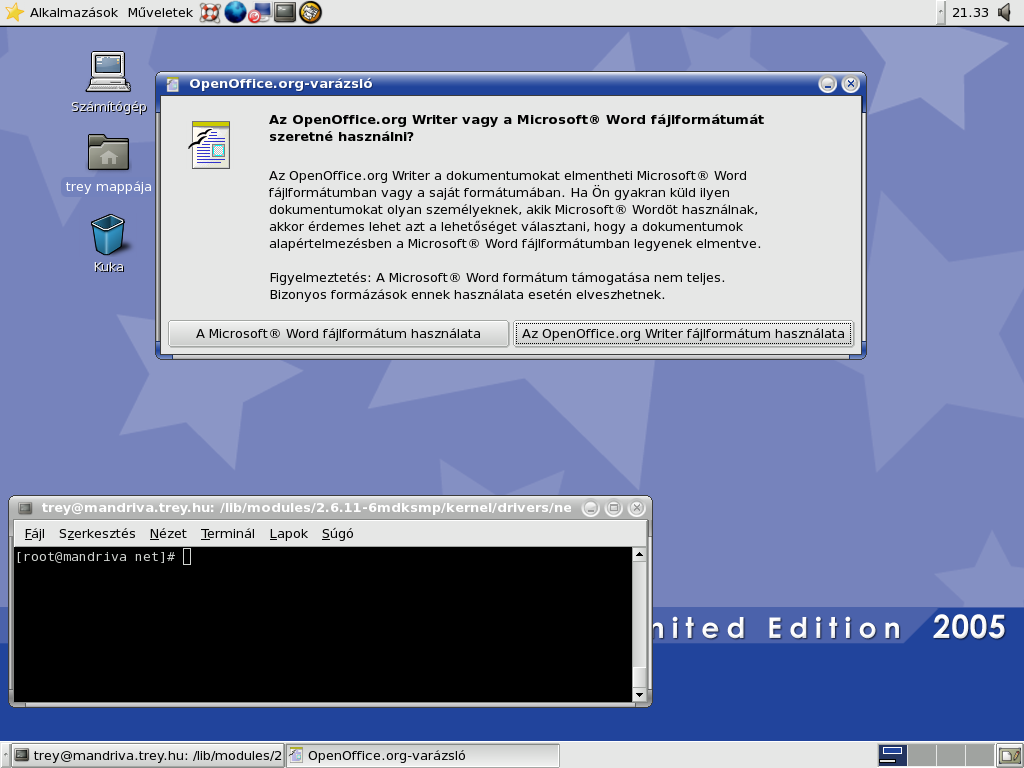Select the trey mappája home folder icon
The width and height of the screenshot is (1024, 768).
click(108, 163)
